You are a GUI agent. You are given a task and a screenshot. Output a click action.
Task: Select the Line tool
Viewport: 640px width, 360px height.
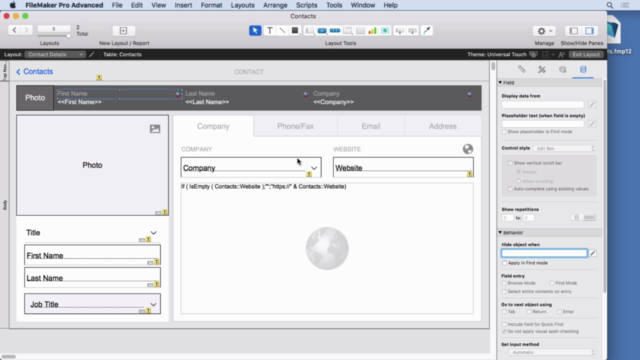tap(282, 31)
